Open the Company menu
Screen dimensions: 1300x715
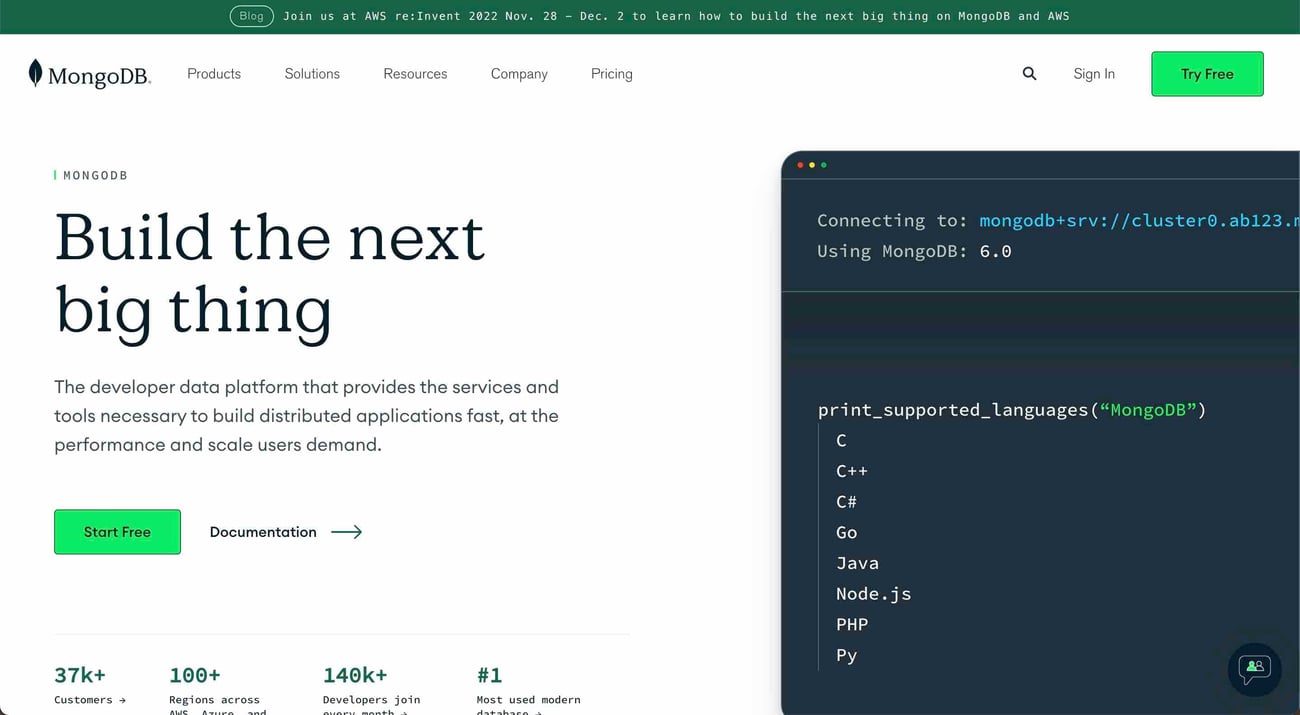click(519, 74)
